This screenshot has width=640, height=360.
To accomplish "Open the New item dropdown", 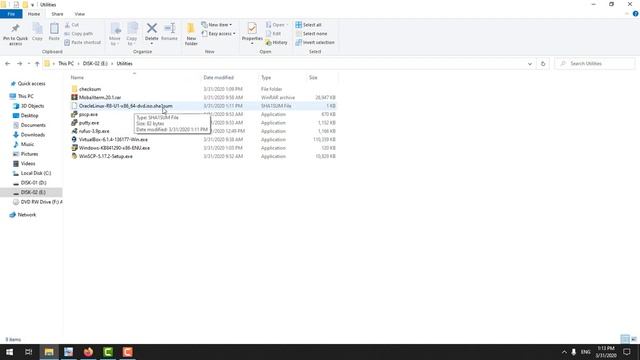I will pos(217,25).
